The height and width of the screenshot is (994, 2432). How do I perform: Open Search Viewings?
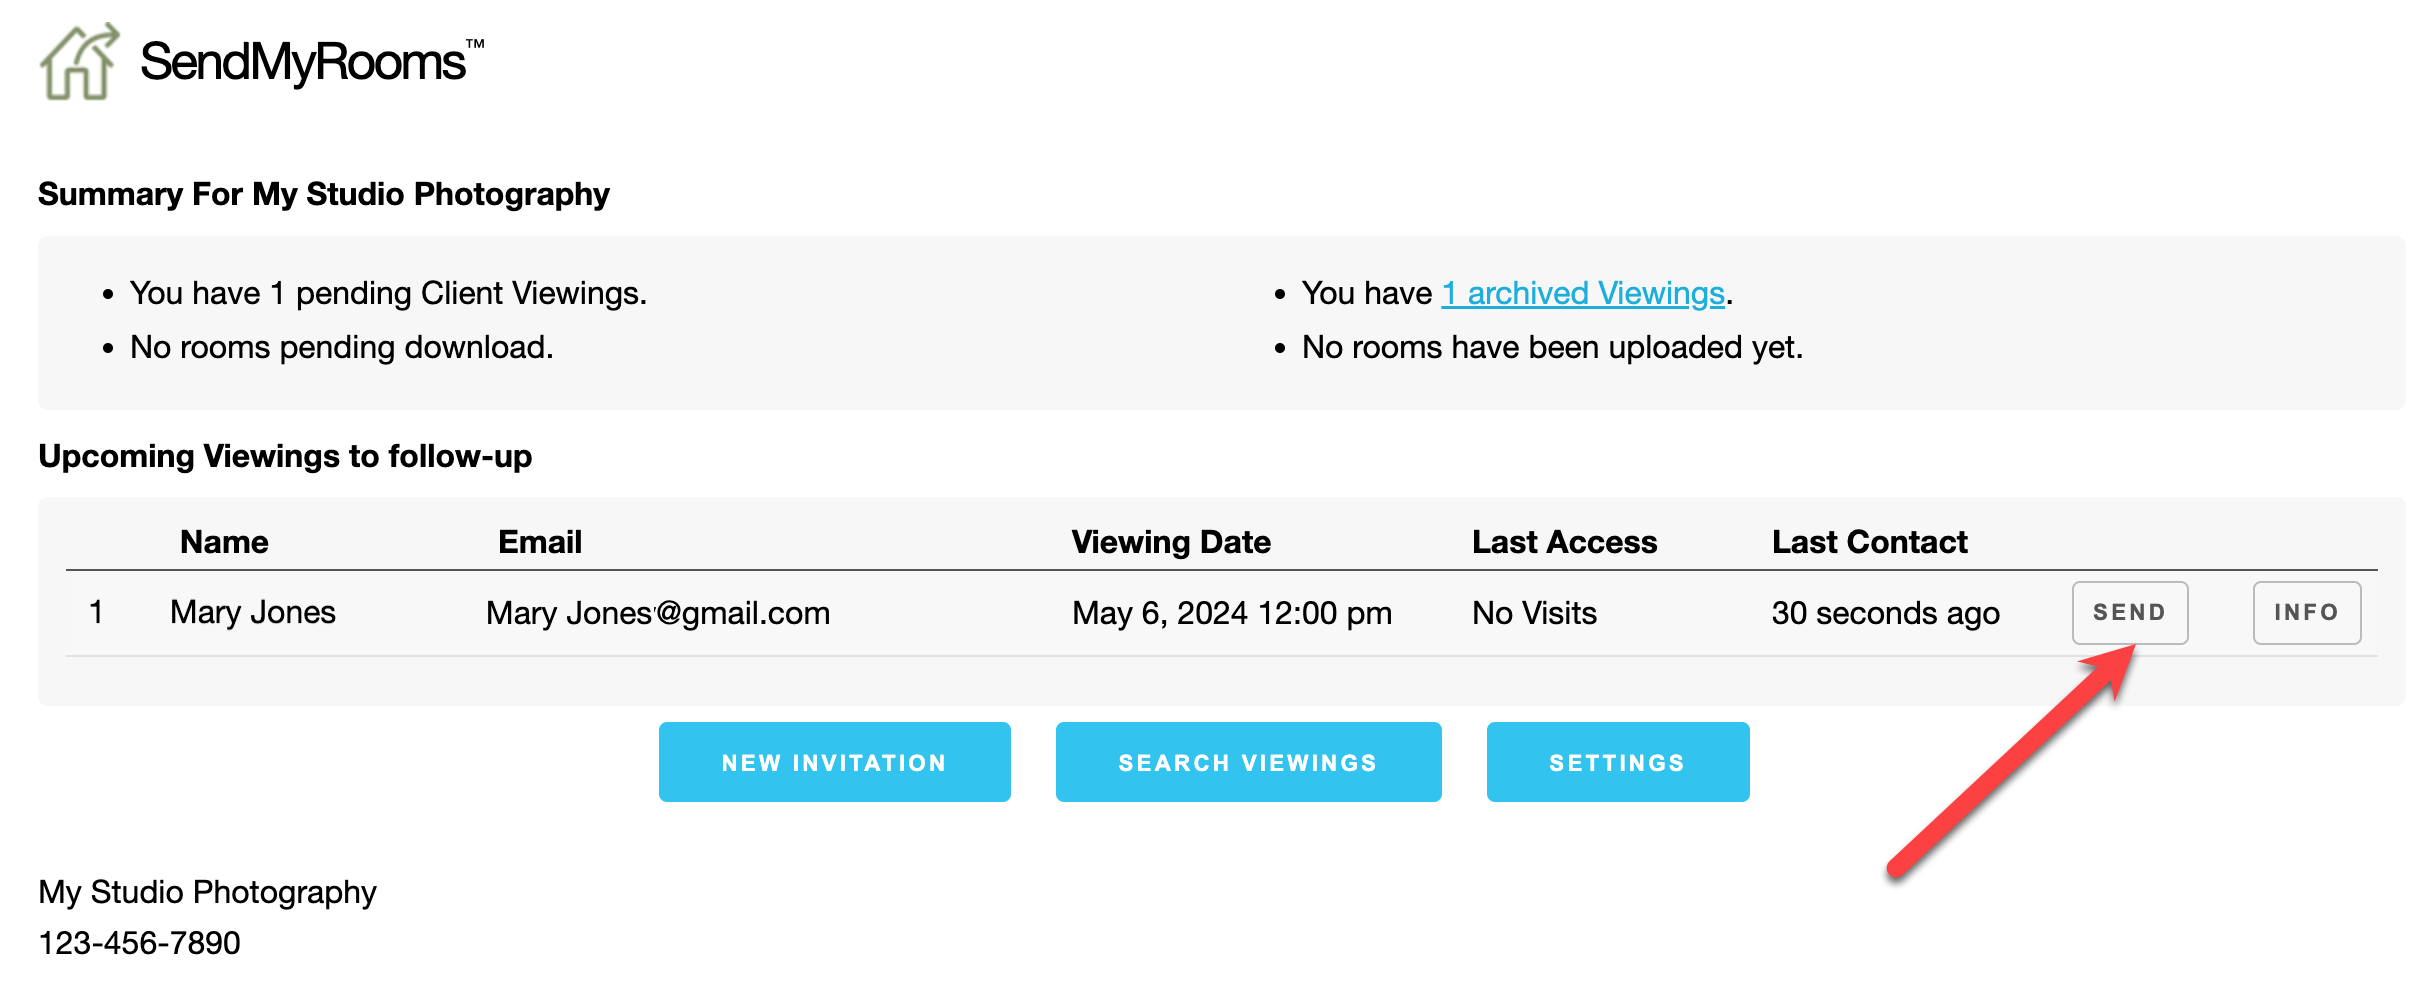[1248, 762]
